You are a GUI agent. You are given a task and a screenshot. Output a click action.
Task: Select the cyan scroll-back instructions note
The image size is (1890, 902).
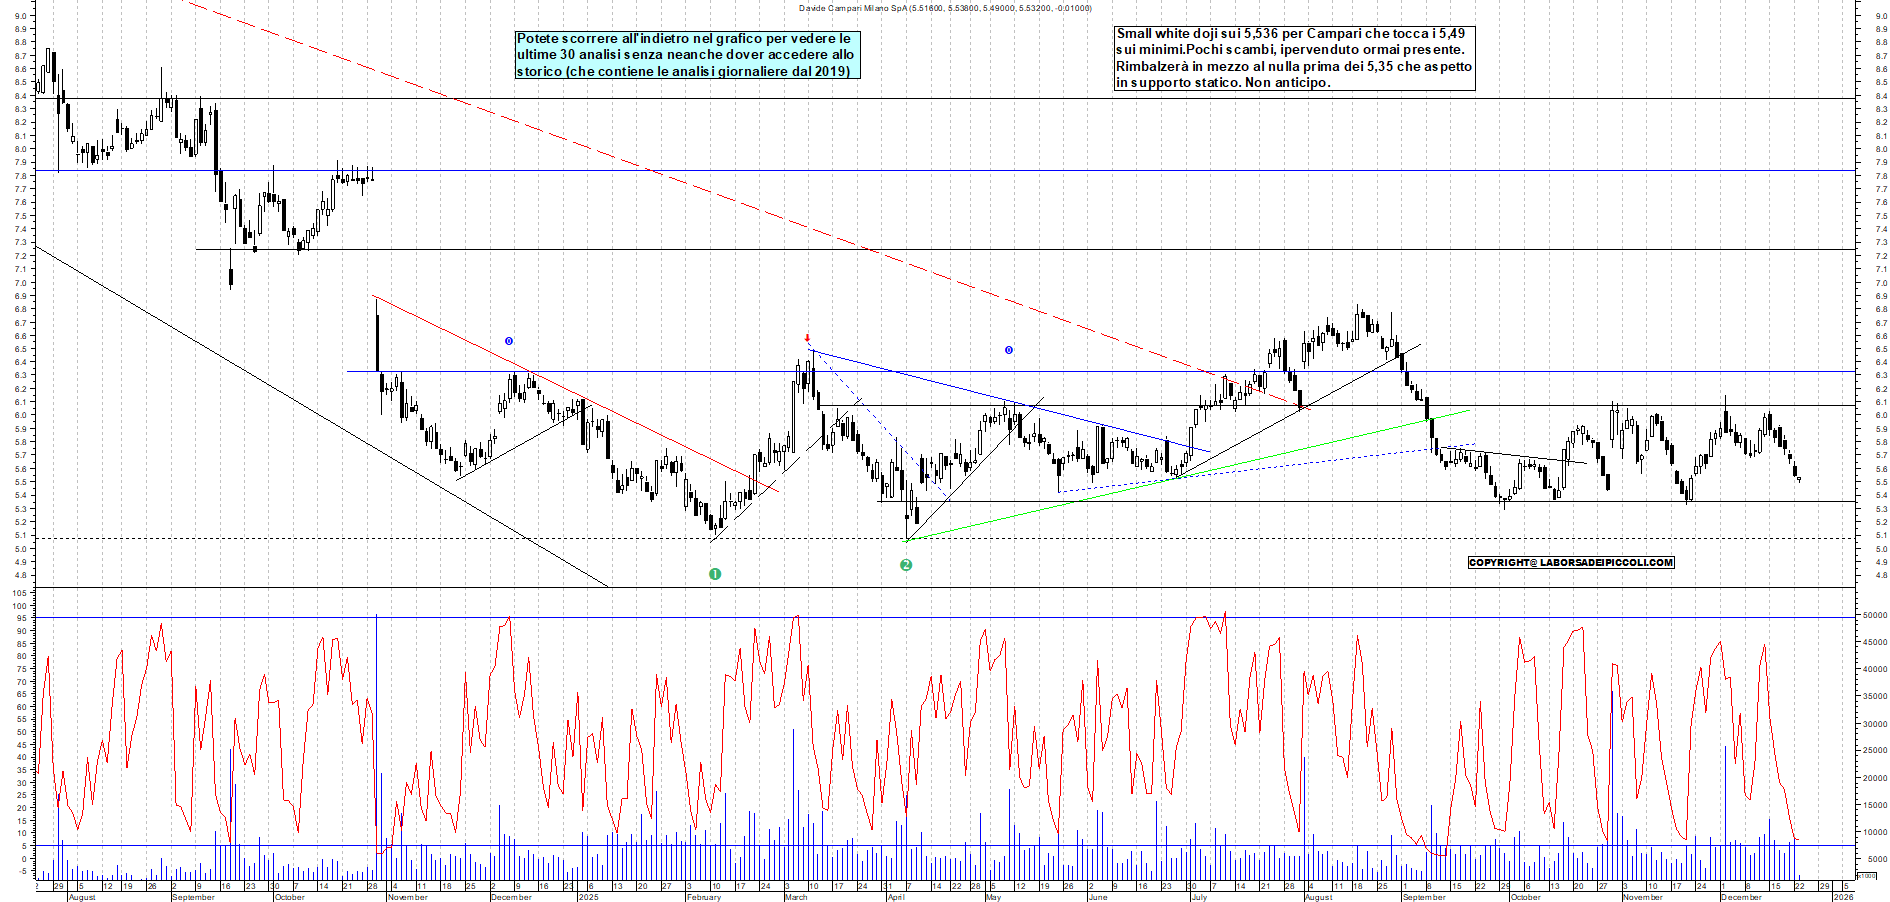tap(687, 55)
